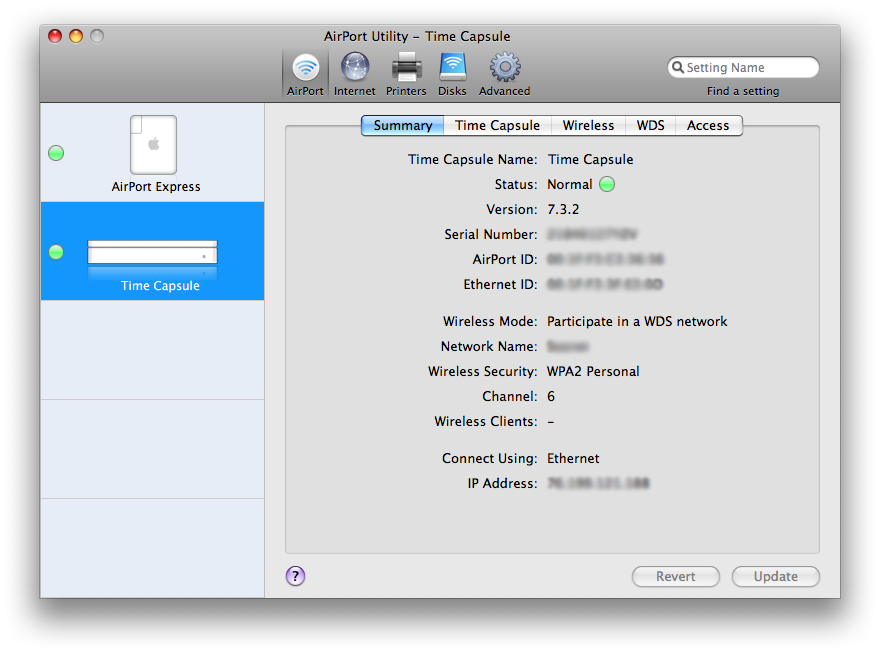The image size is (880, 653).
Task: Click the blurred Network Name value
Action: (x=568, y=346)
